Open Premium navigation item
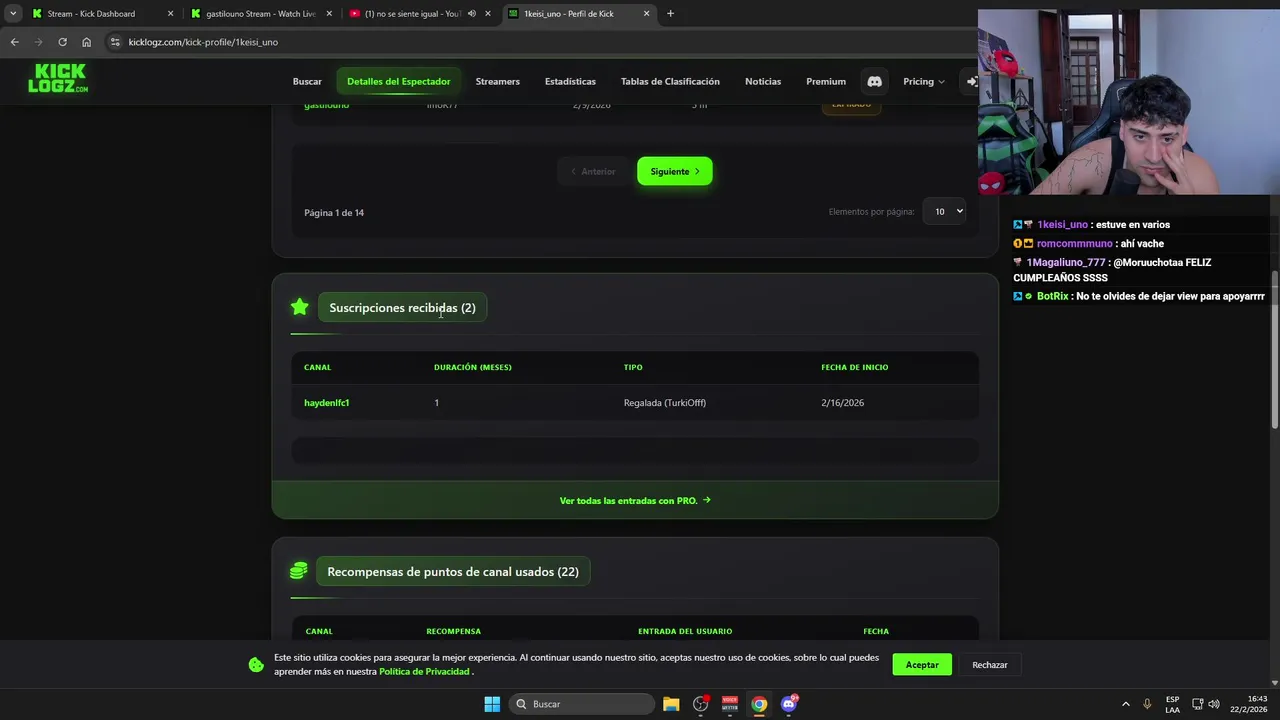 826,82
